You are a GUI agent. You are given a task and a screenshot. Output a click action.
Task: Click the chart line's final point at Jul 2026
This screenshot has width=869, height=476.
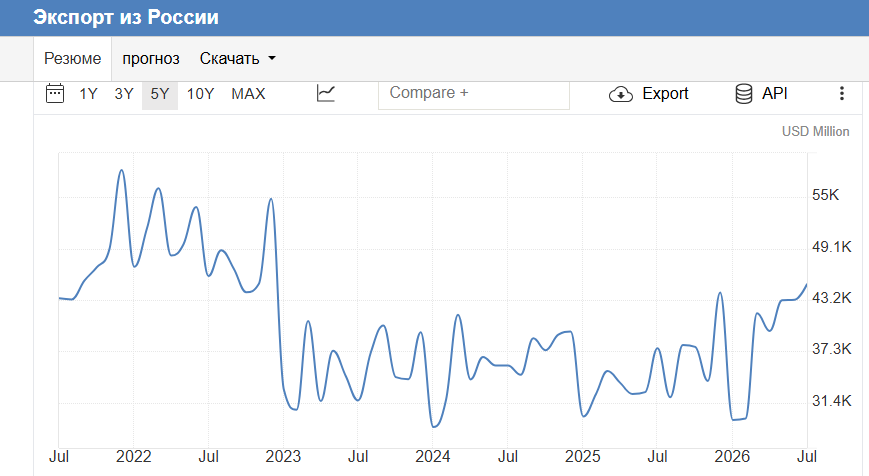[x=806, y=285]
